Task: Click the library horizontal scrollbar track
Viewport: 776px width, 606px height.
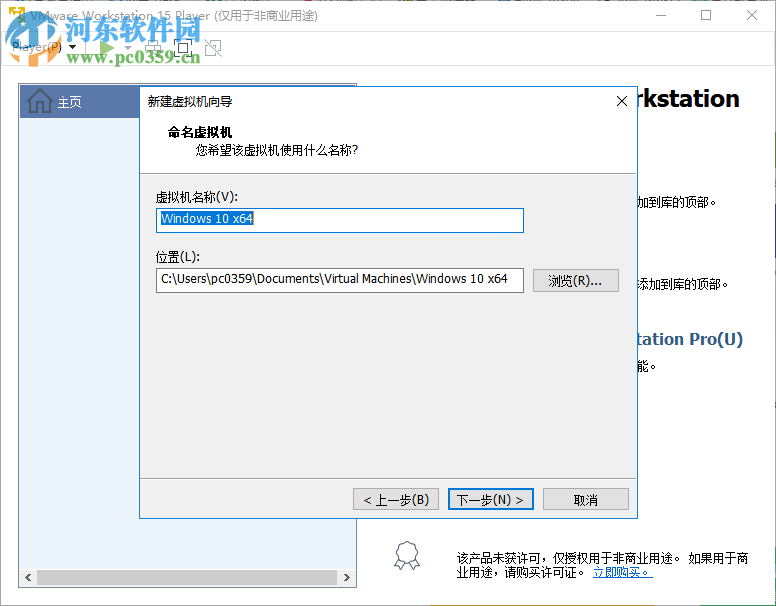Action: [x=187, y=577]
